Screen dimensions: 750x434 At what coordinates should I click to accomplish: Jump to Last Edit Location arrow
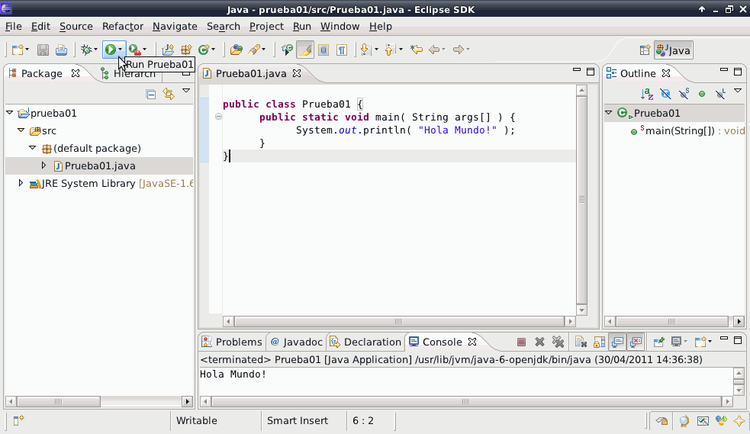[x=417, y=49]
